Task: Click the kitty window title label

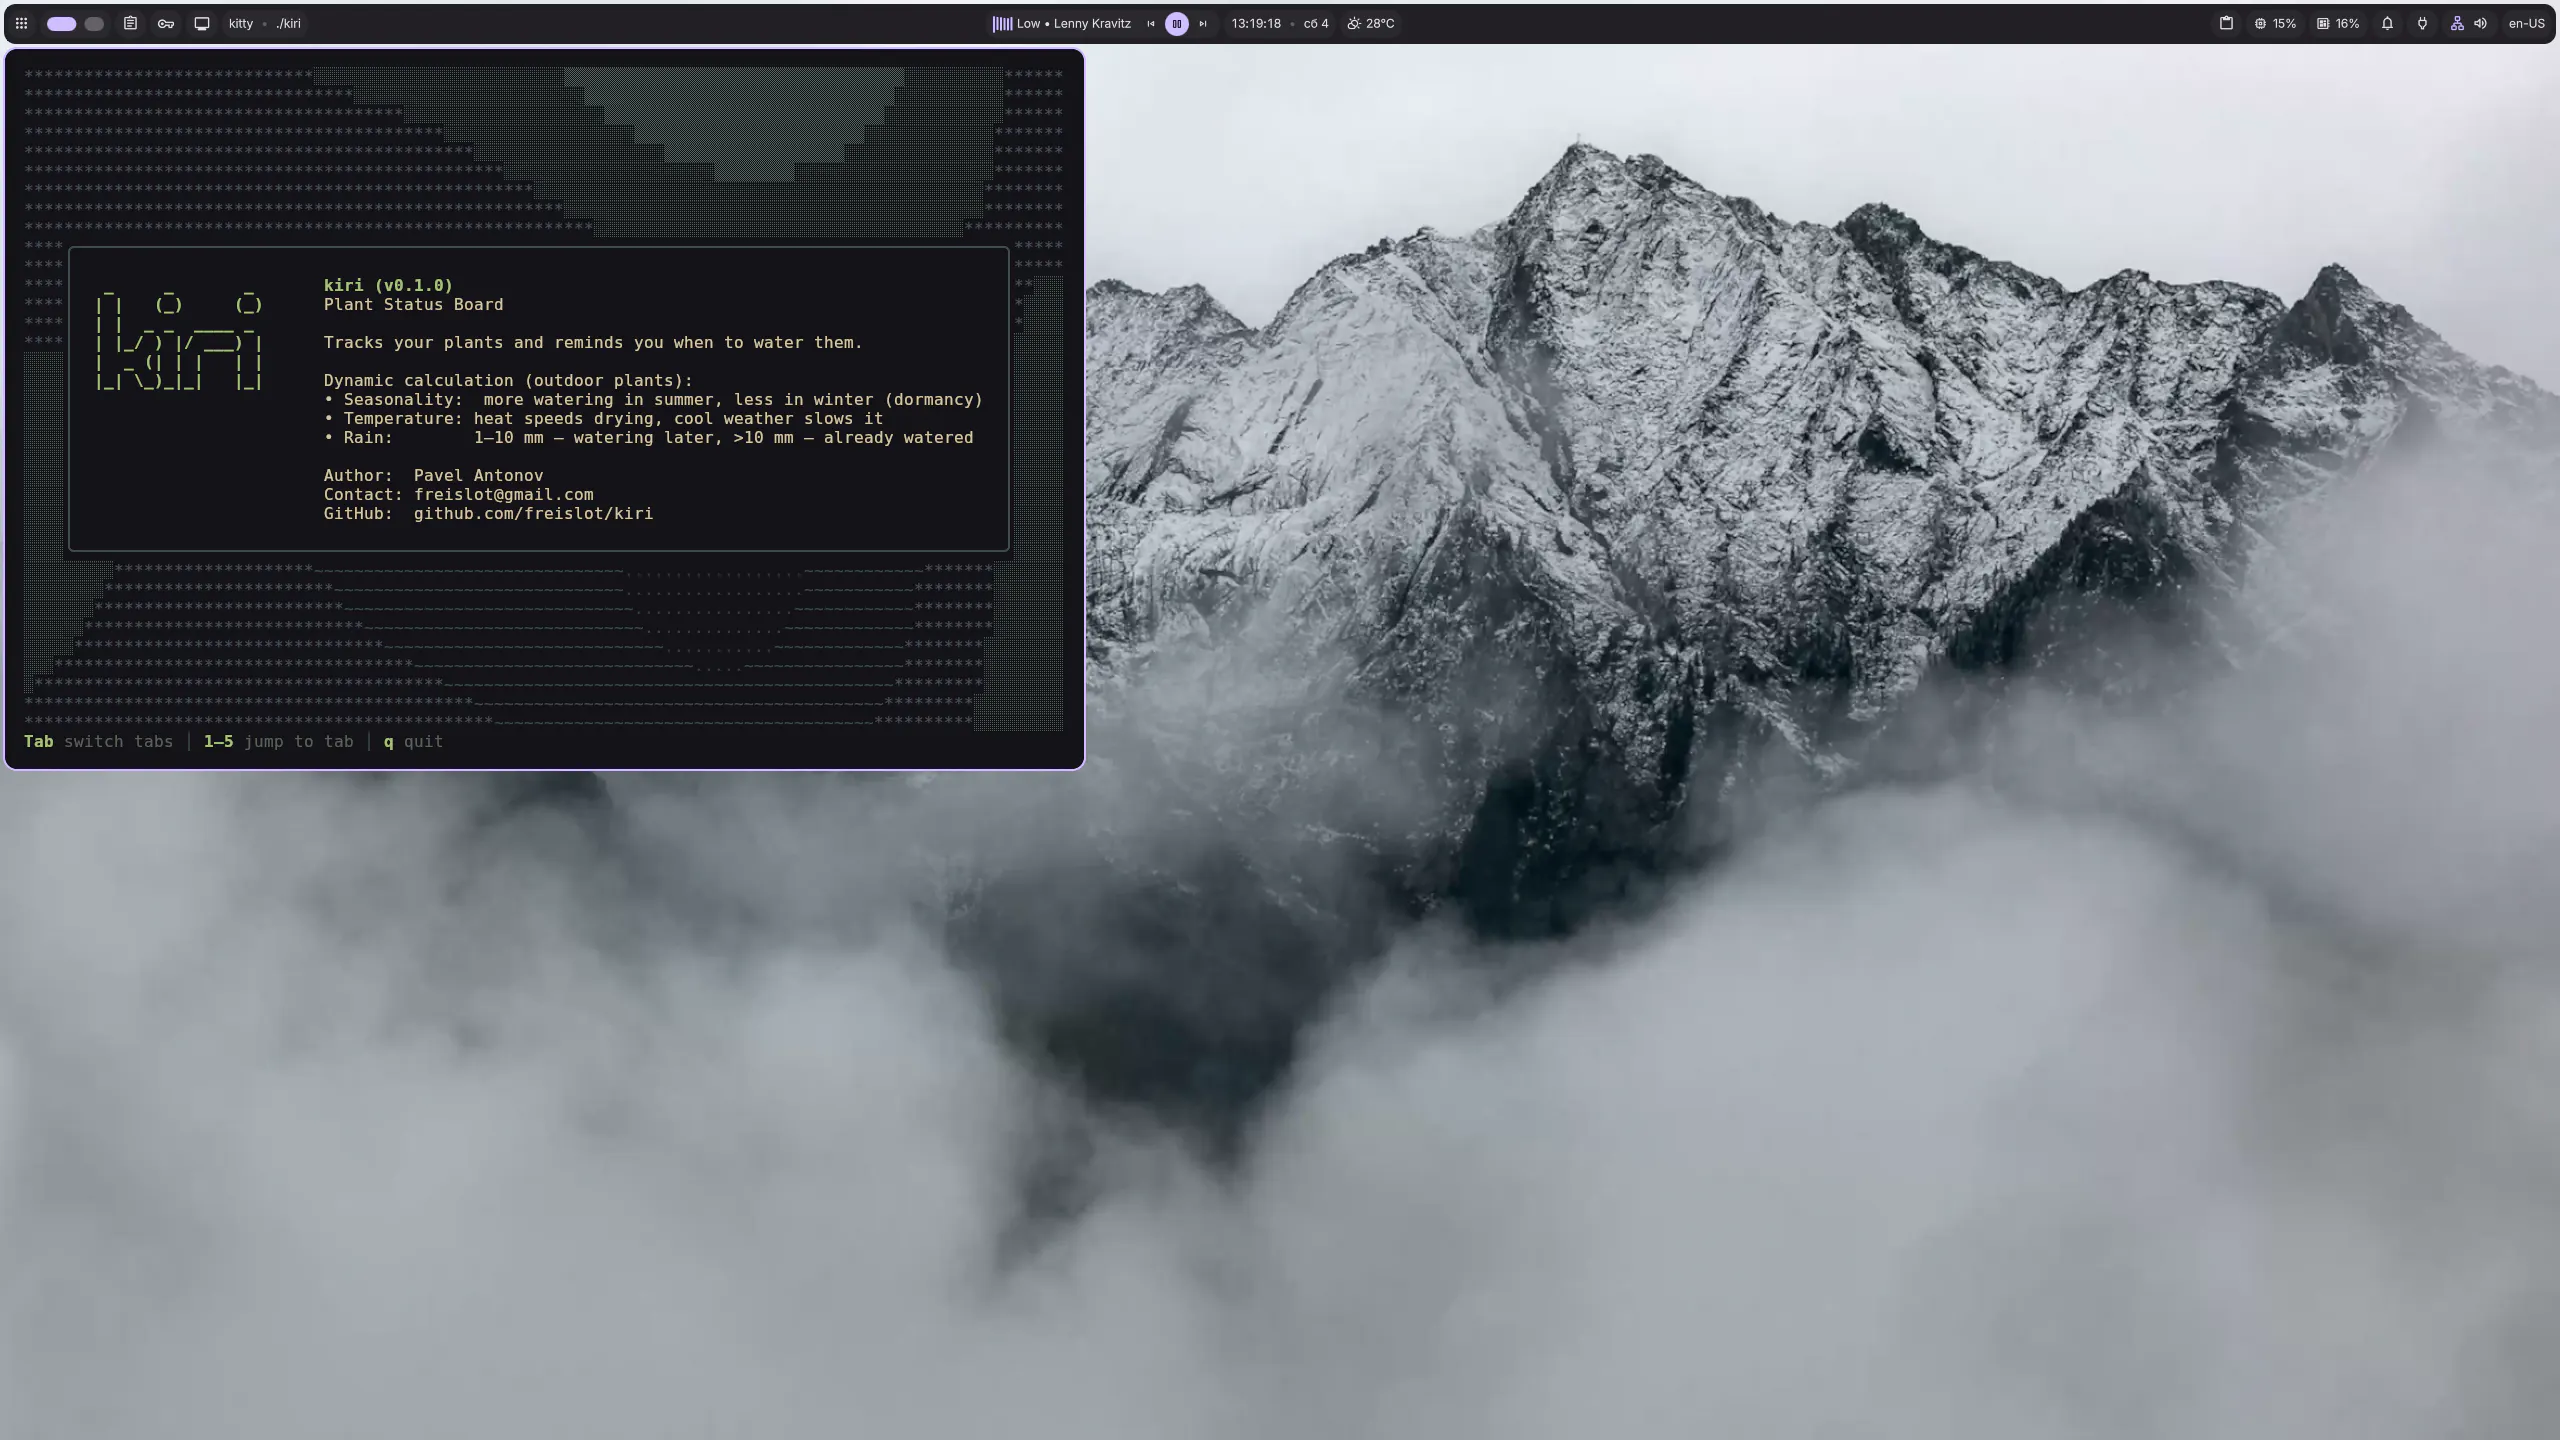Action: point(241,23)
